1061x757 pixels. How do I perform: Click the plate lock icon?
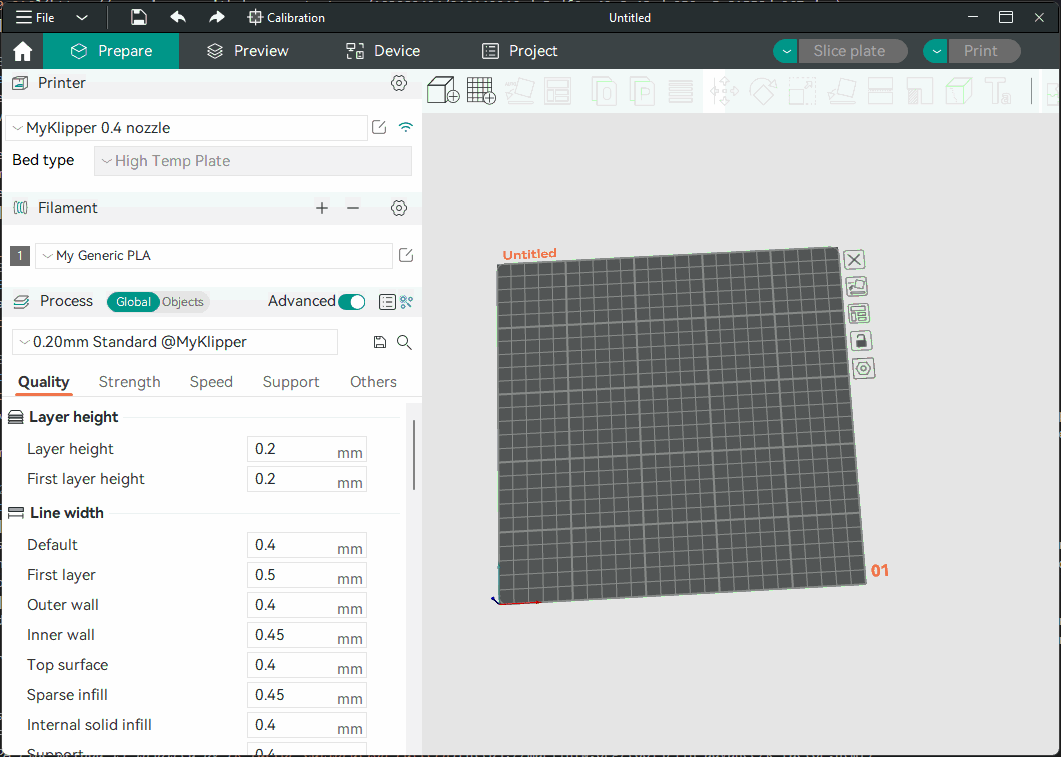coord(859,341)
